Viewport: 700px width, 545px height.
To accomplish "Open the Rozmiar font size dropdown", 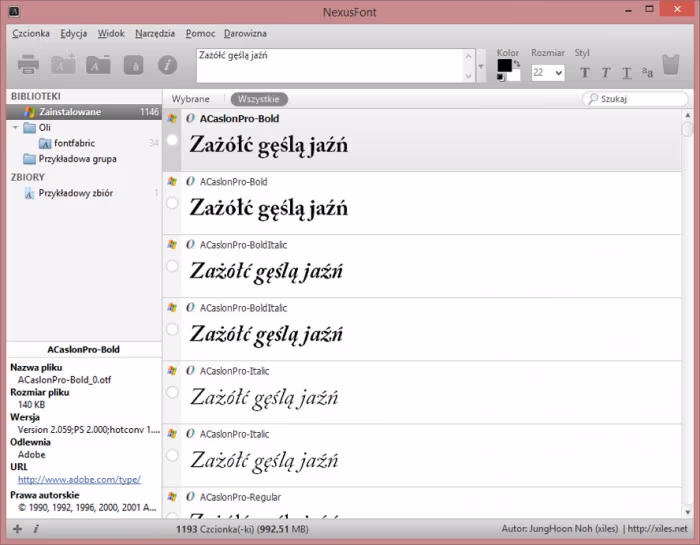I will coord(558,72).
